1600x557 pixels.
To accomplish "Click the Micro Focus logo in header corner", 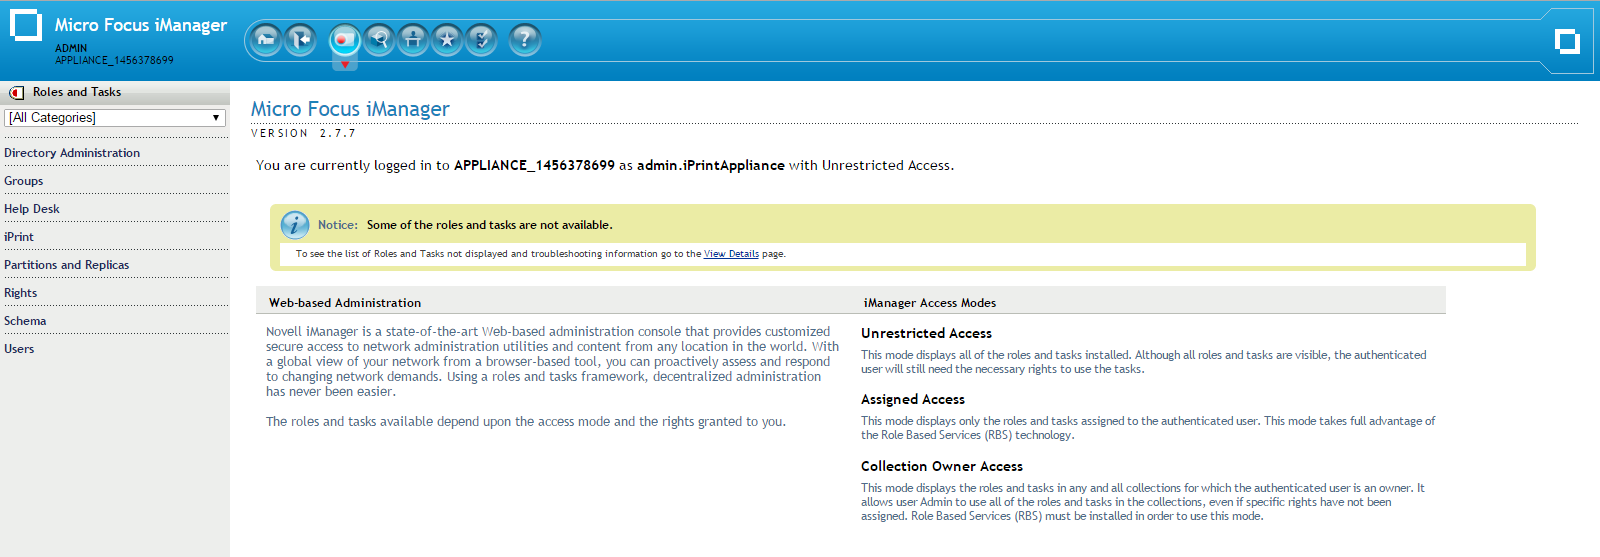I will coord(1567,41).
